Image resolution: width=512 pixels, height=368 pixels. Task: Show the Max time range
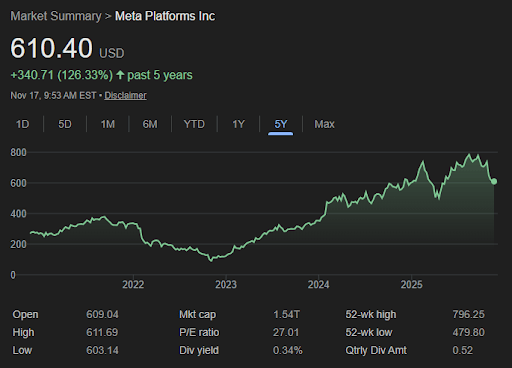(324, 124)
